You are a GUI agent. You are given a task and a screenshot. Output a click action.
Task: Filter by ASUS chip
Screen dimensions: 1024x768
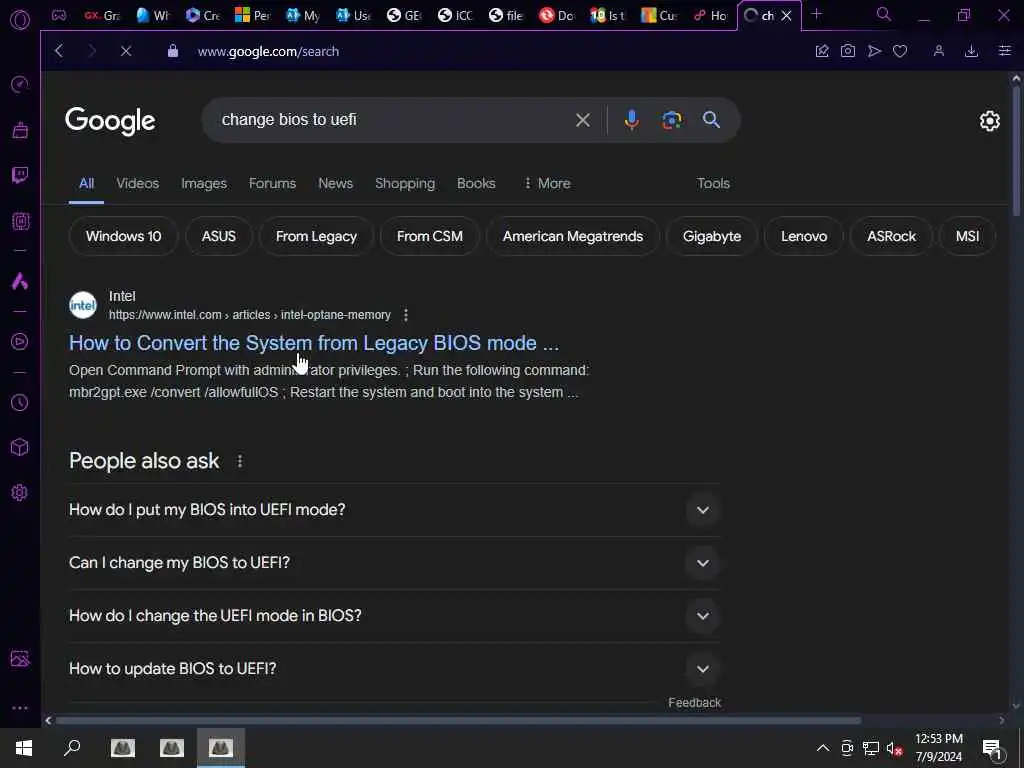[219, 236]
